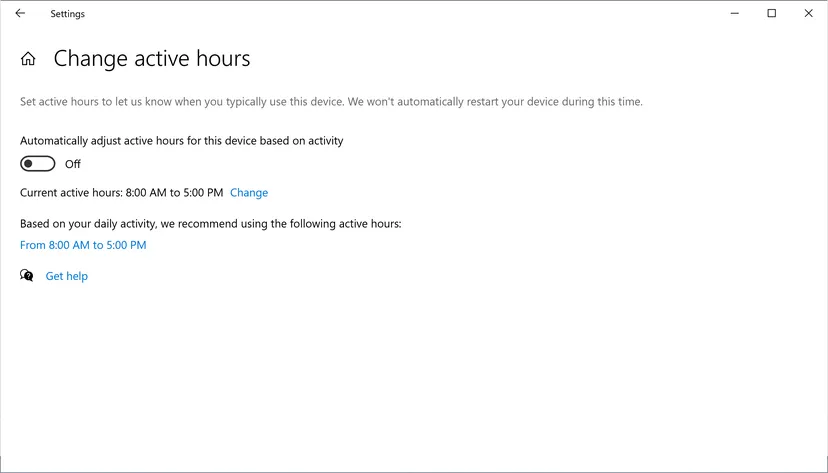Apply recommended From 8:00 AM to 5:00 PM

tap(83, 245)
